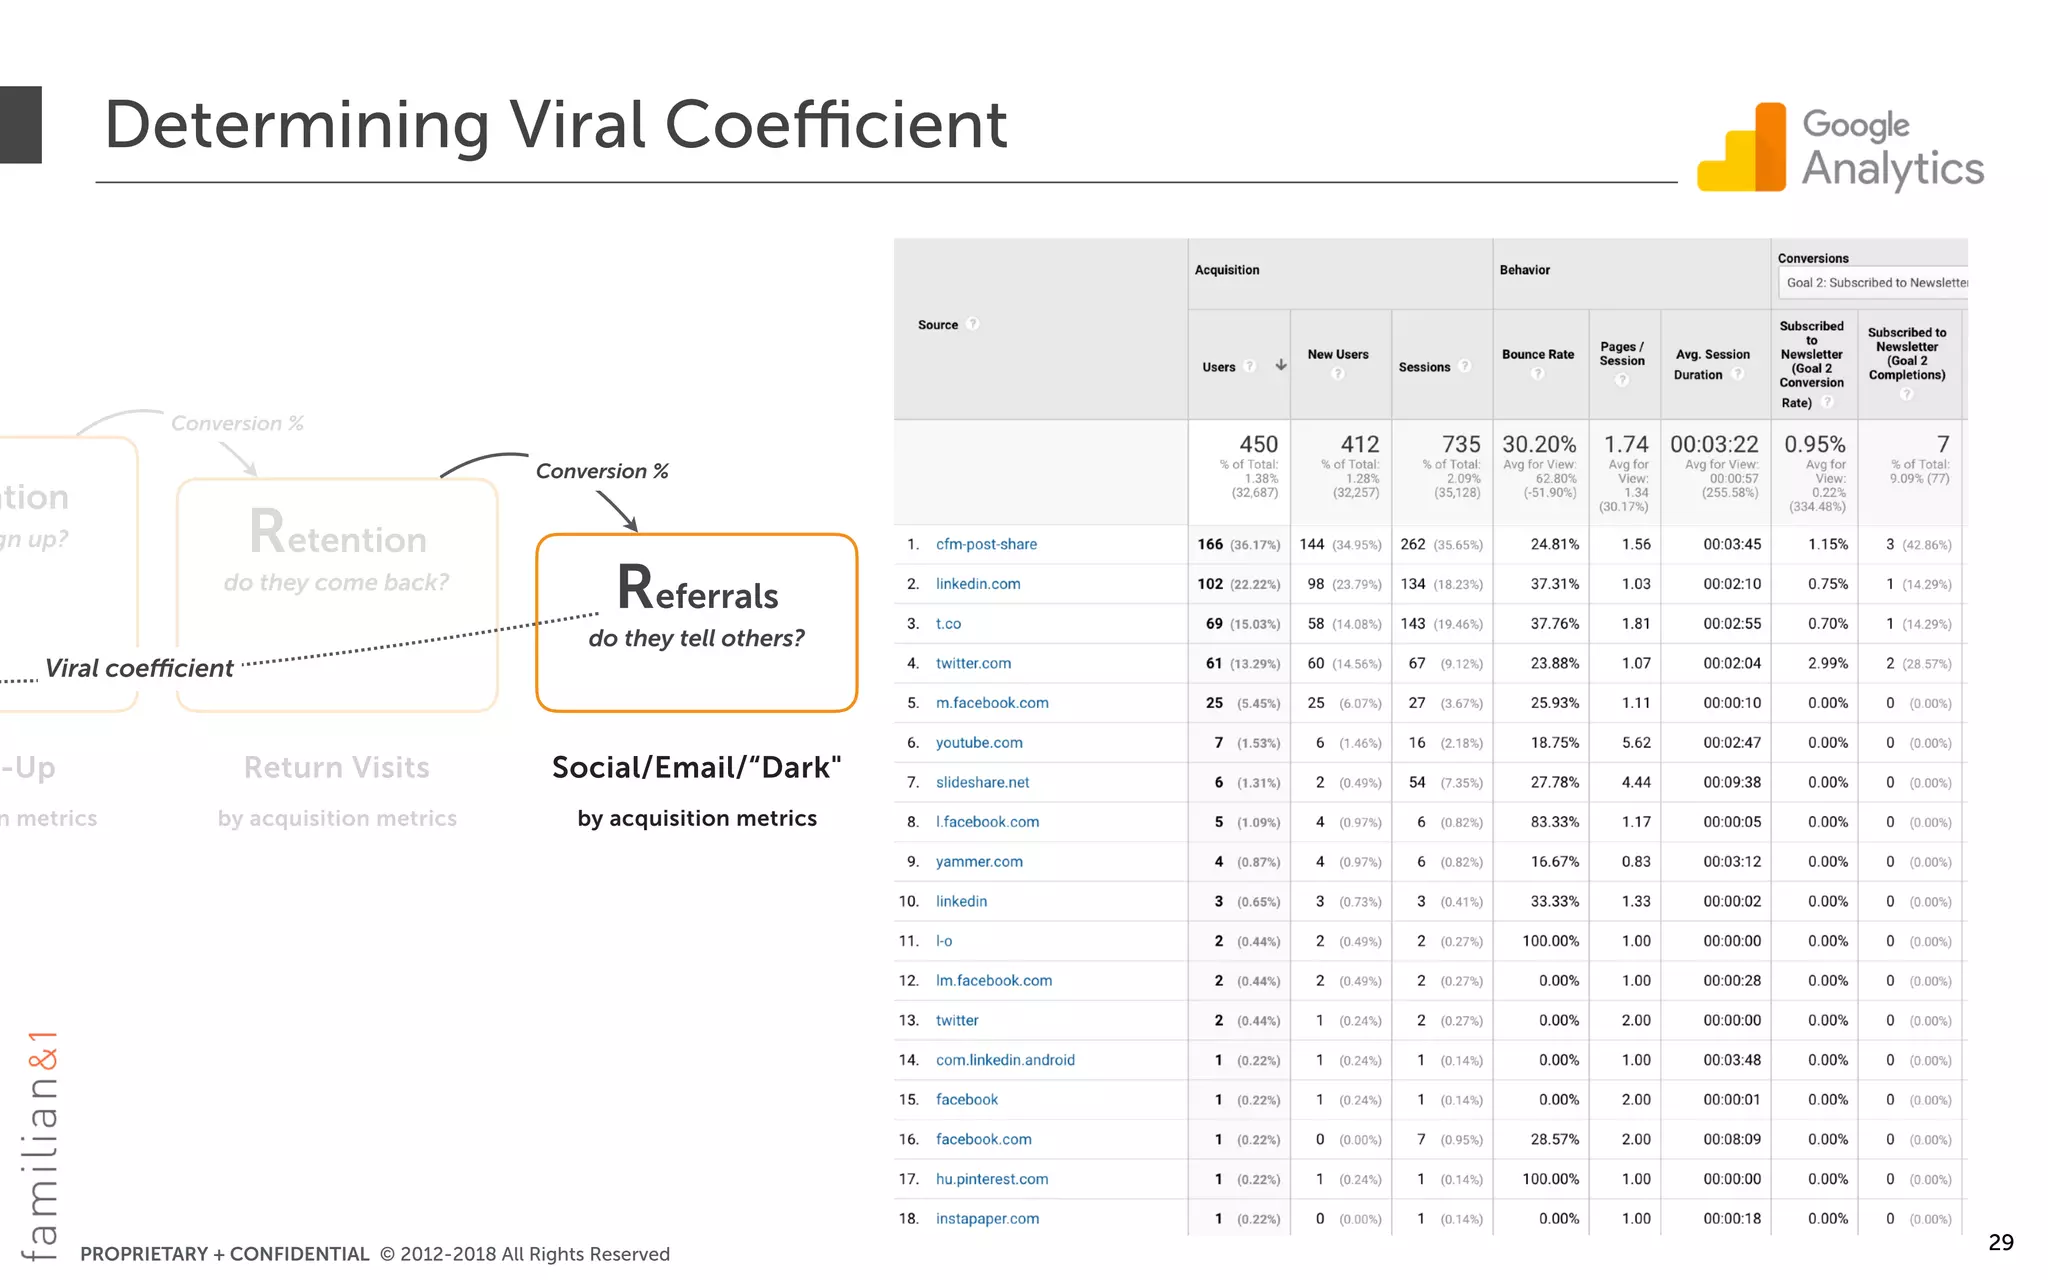Sort by the Sessions column header

1424,367
